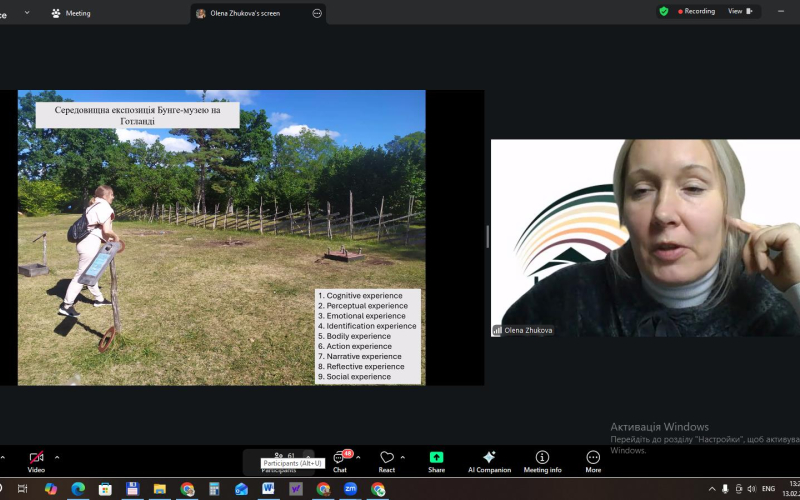Click the Recording indicator
800x500 pixels.
pyautogui.click(x=697, y=11)
